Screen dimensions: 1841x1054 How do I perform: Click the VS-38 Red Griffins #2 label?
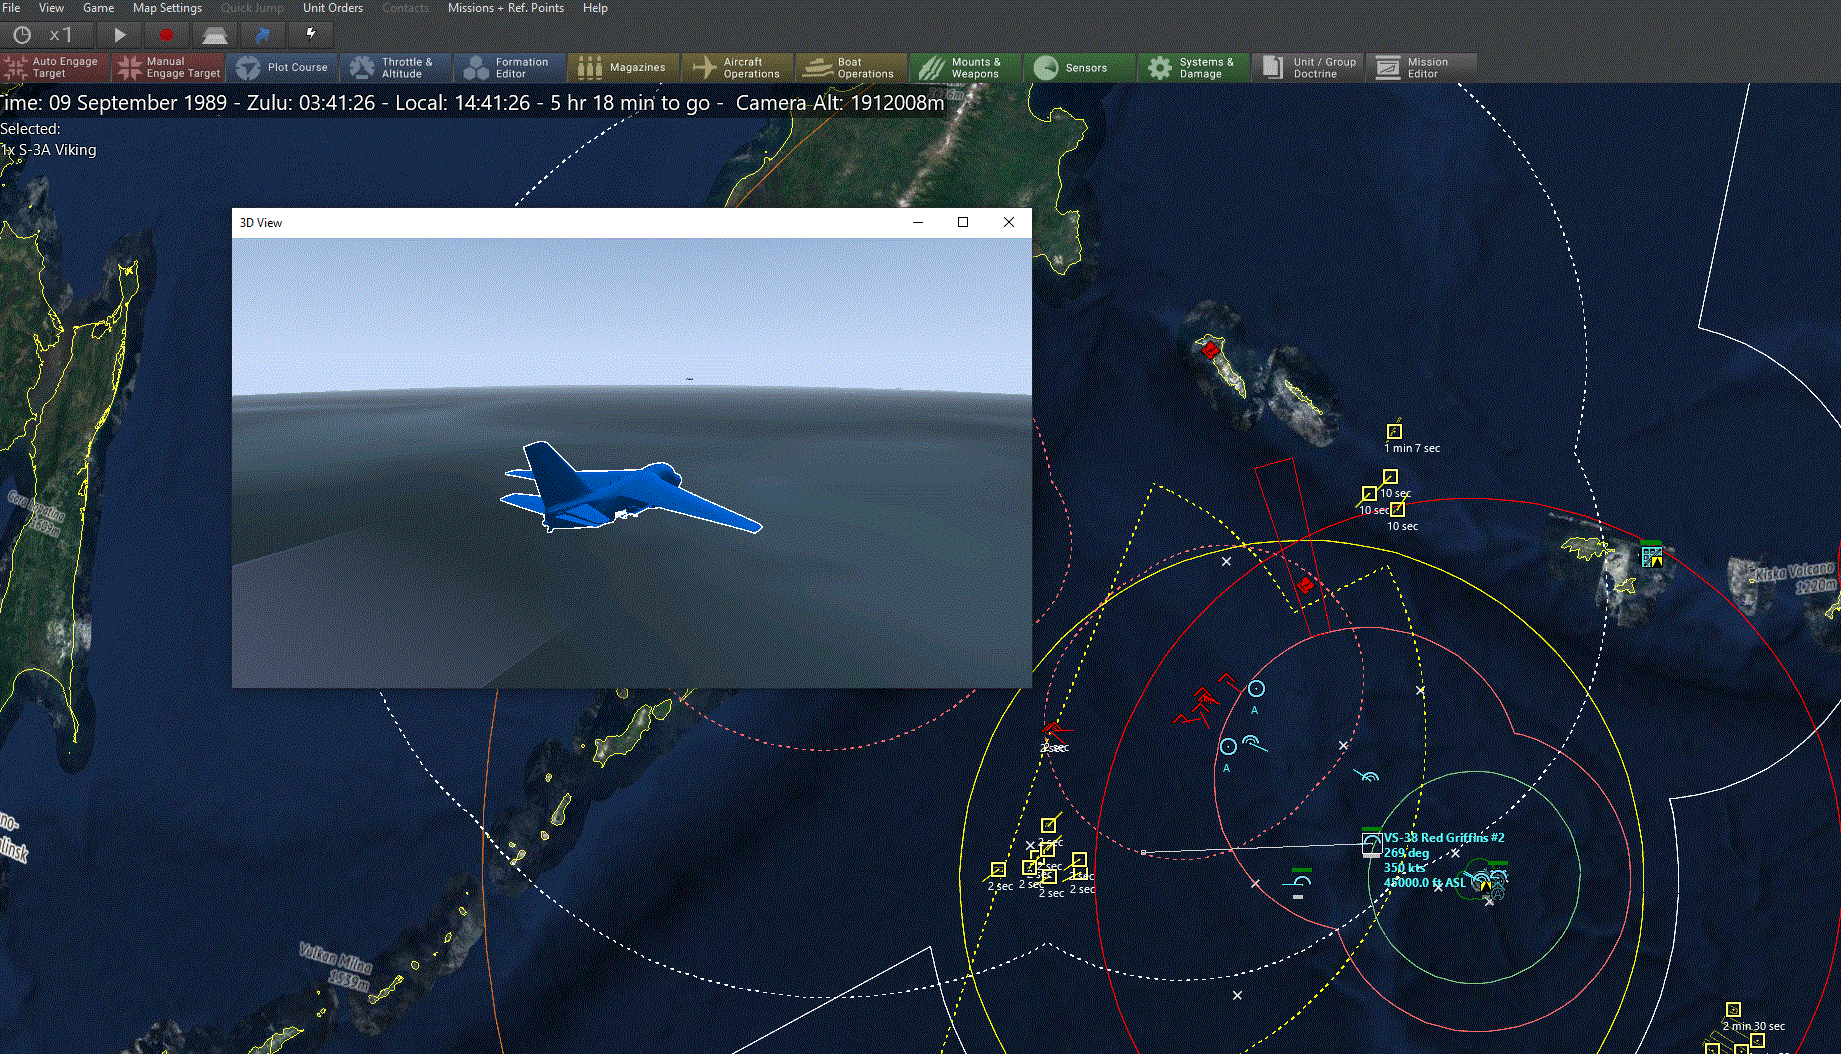click(1444, 838)
